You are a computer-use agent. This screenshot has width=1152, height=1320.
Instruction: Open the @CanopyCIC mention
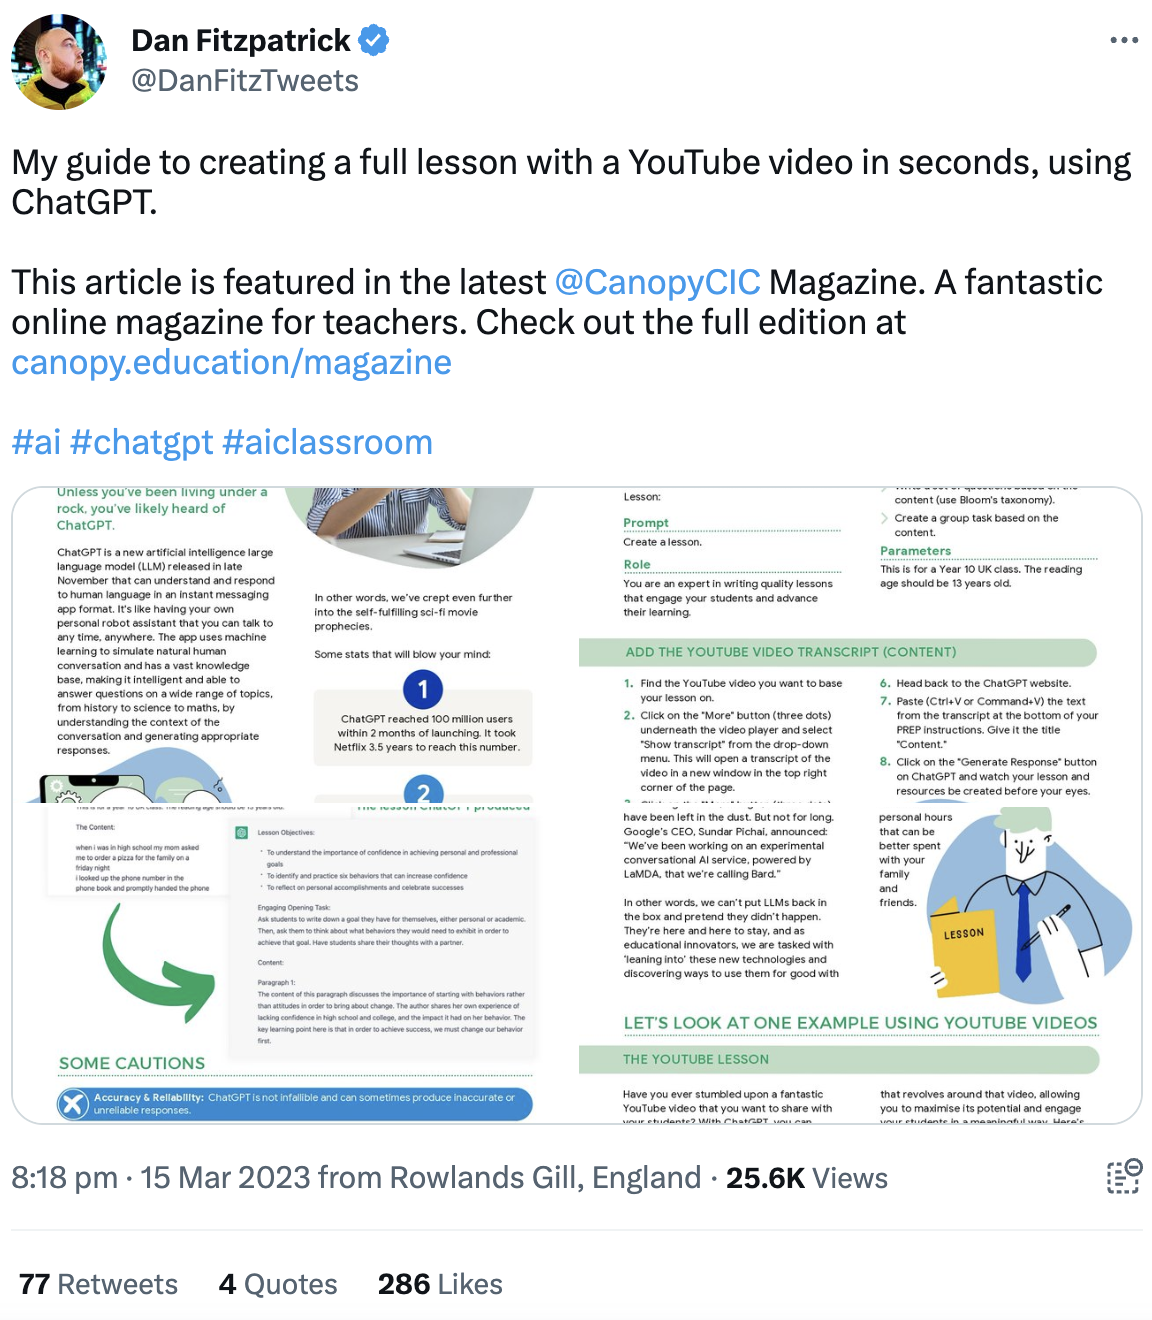pos(657,282)
